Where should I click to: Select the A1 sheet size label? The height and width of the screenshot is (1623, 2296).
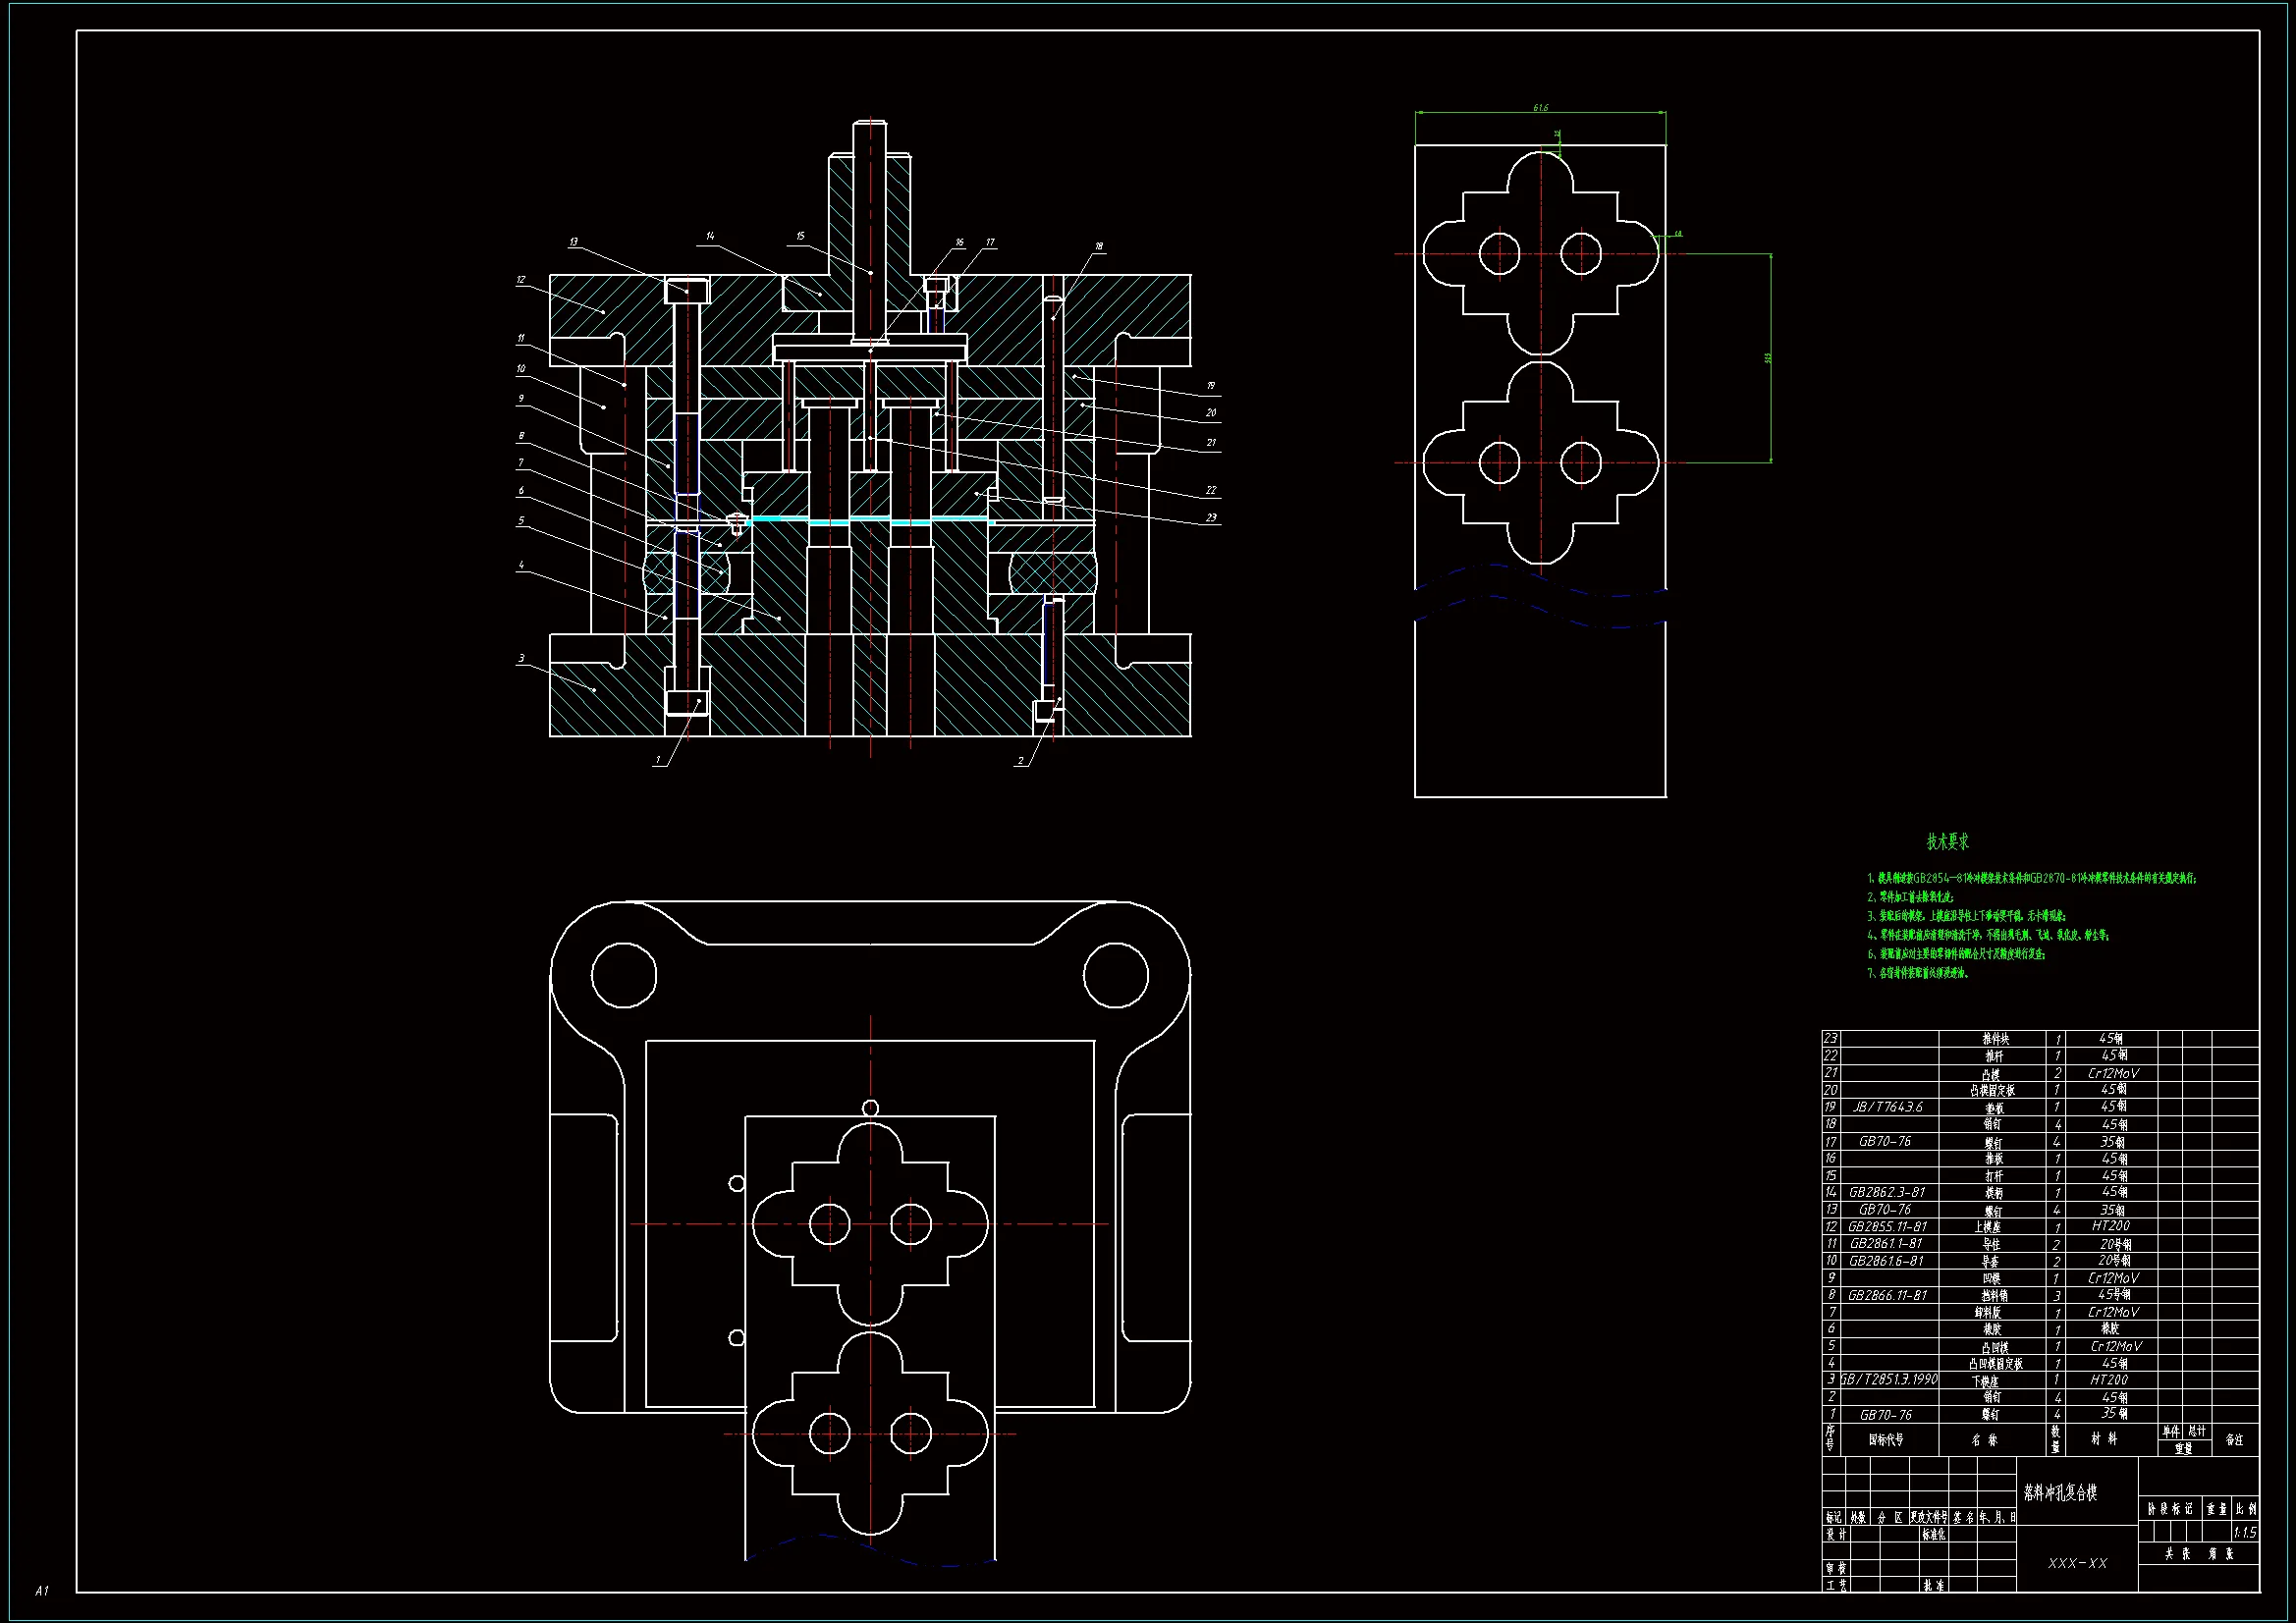41,1590
